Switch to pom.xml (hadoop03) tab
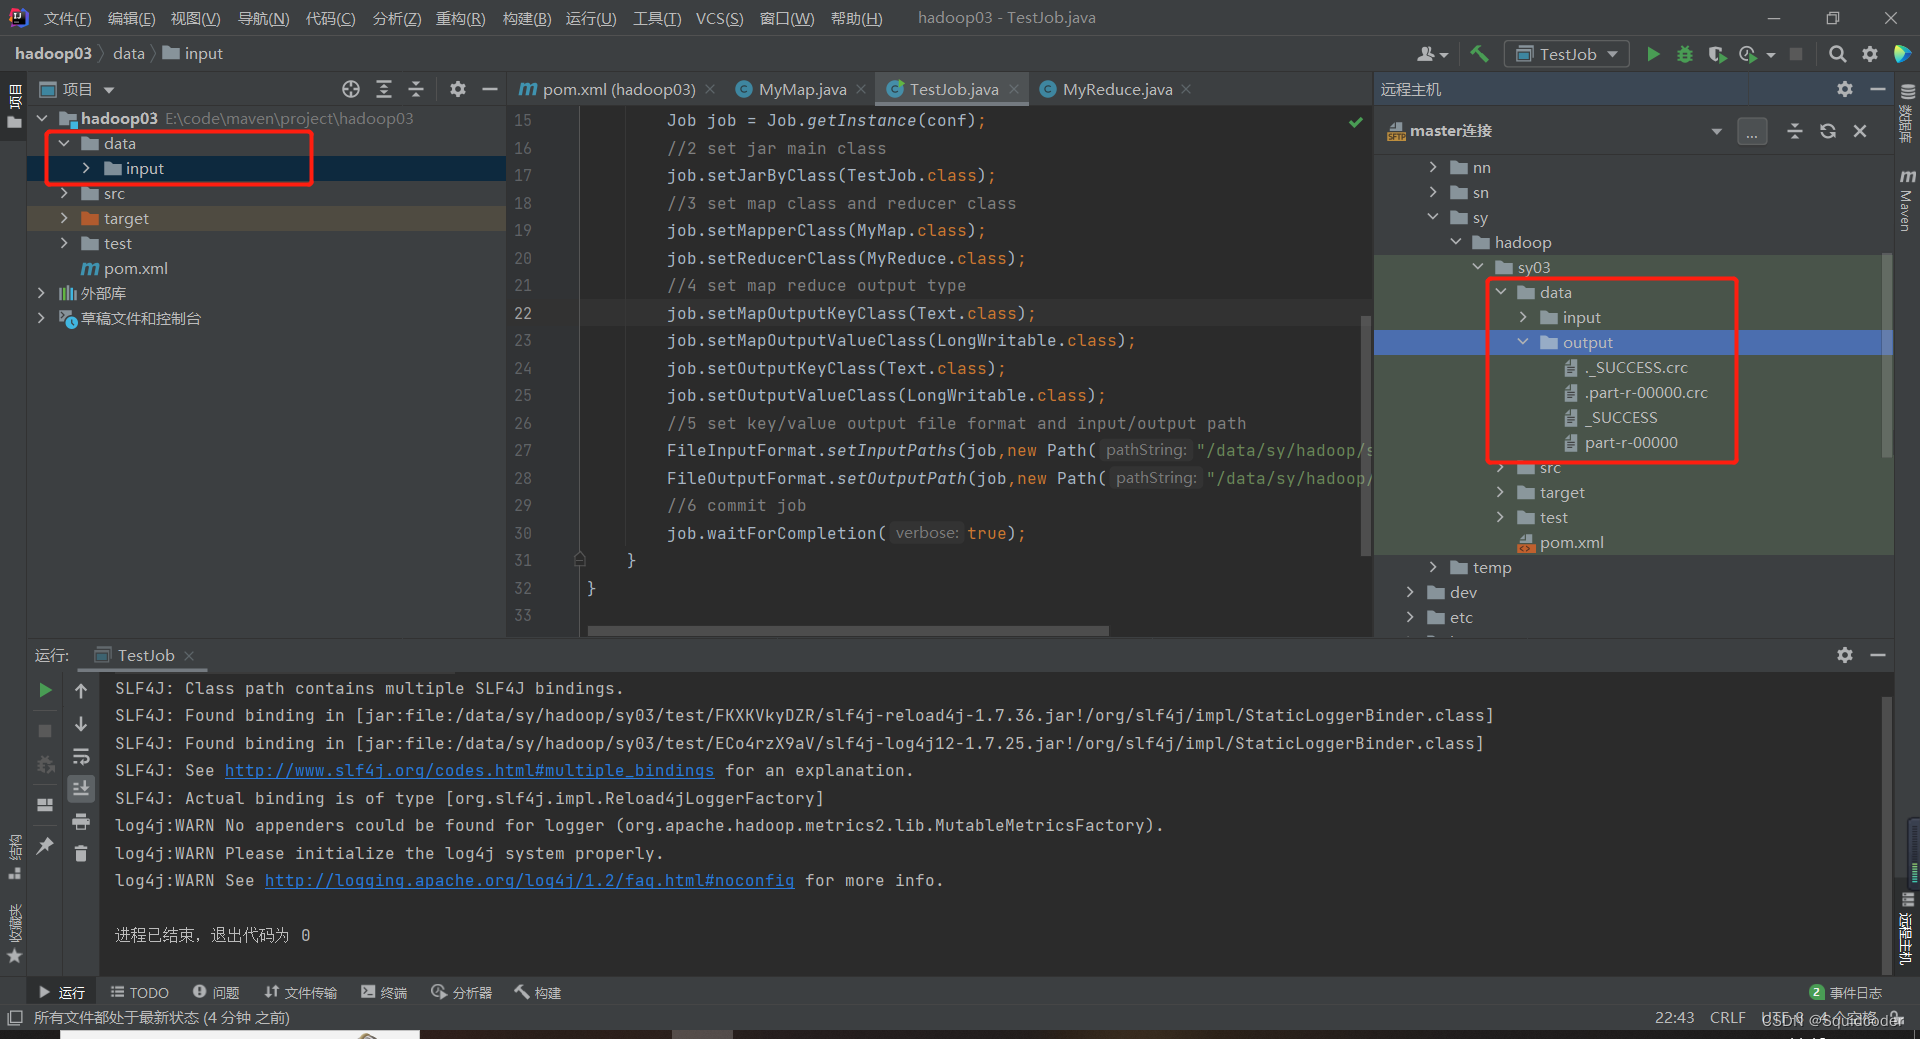The width and height of the screenshot is (1920, 1039). click(x=619, y=89)
